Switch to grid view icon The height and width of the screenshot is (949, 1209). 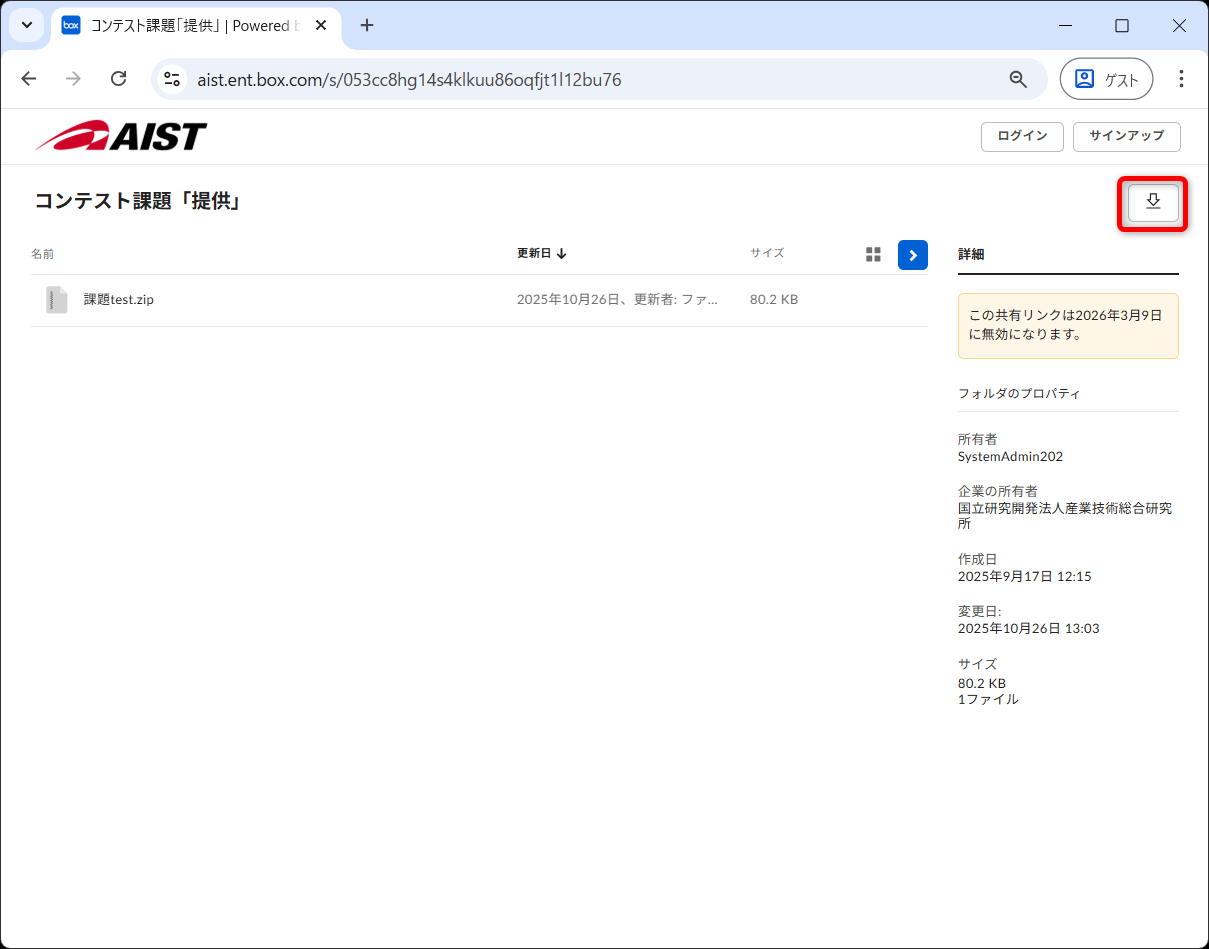873,255
